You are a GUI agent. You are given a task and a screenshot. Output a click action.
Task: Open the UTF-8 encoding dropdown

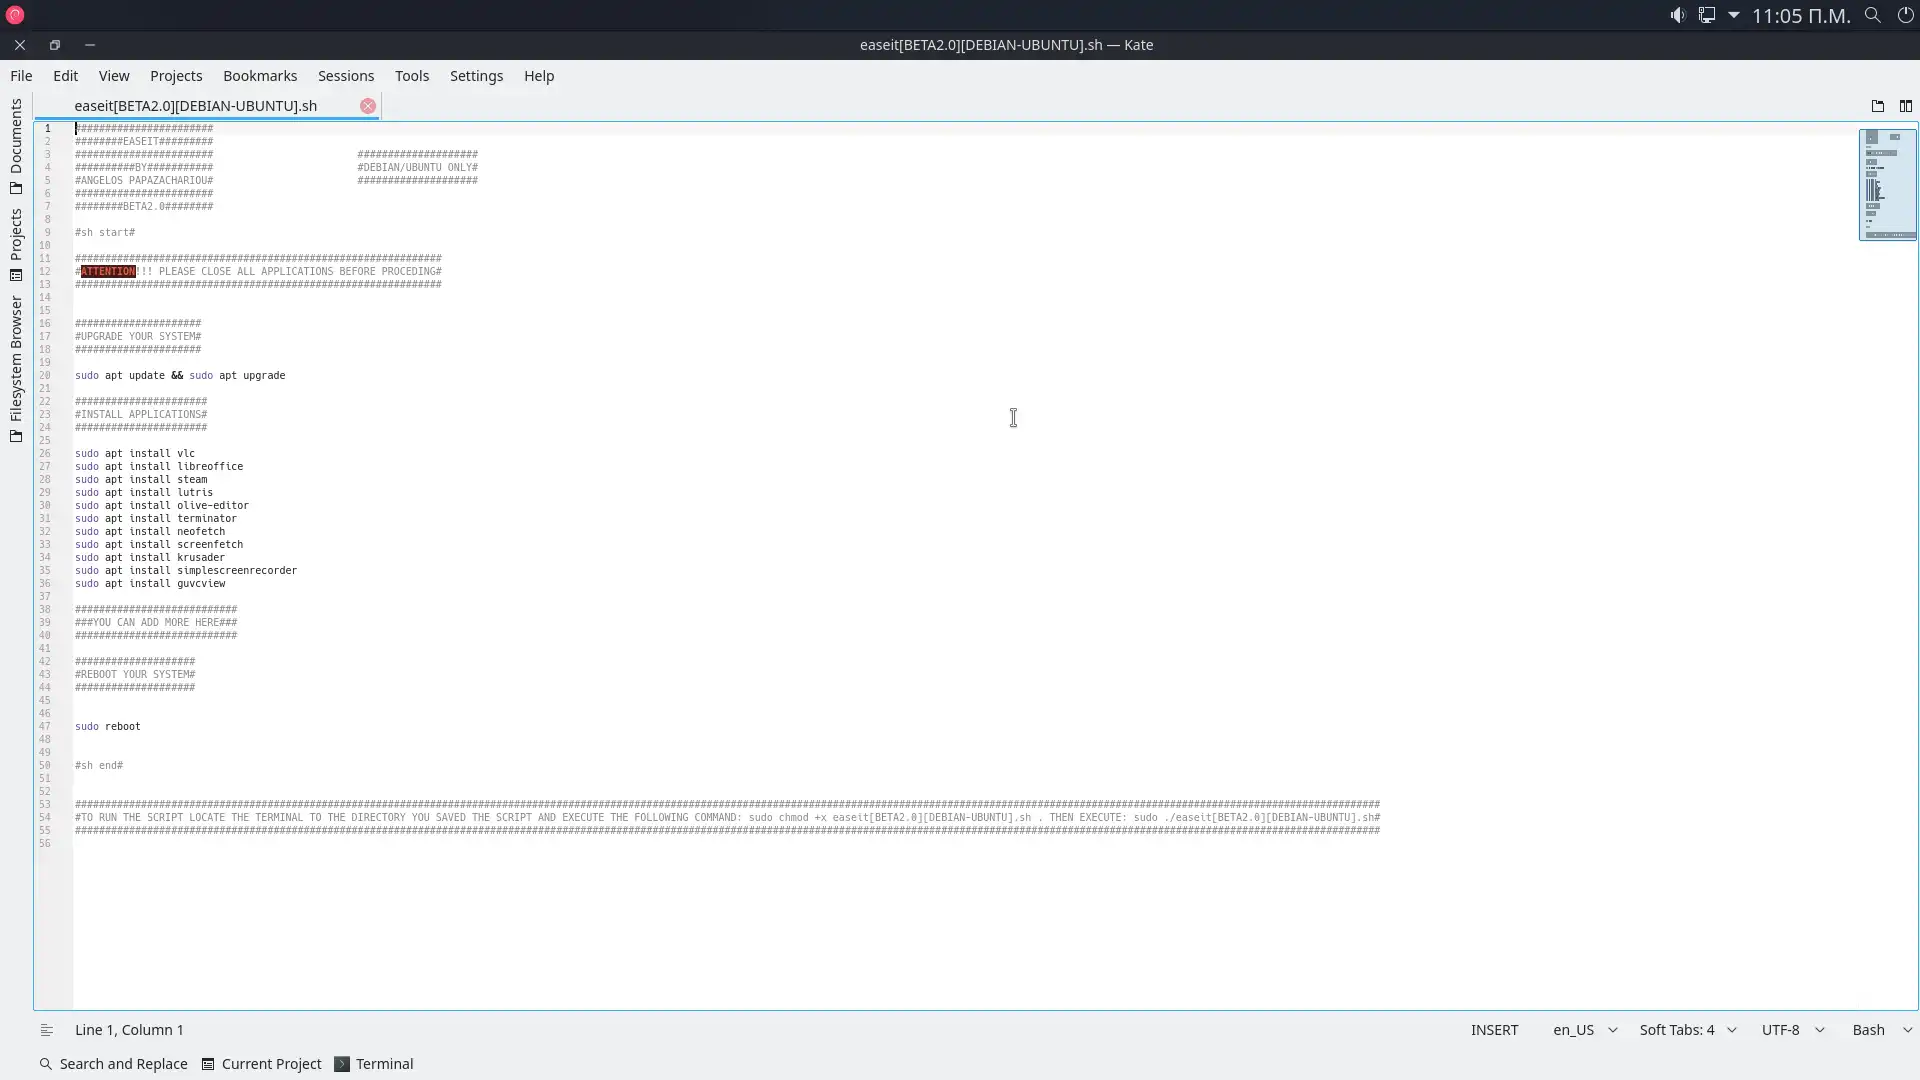coord(1792,1030)
